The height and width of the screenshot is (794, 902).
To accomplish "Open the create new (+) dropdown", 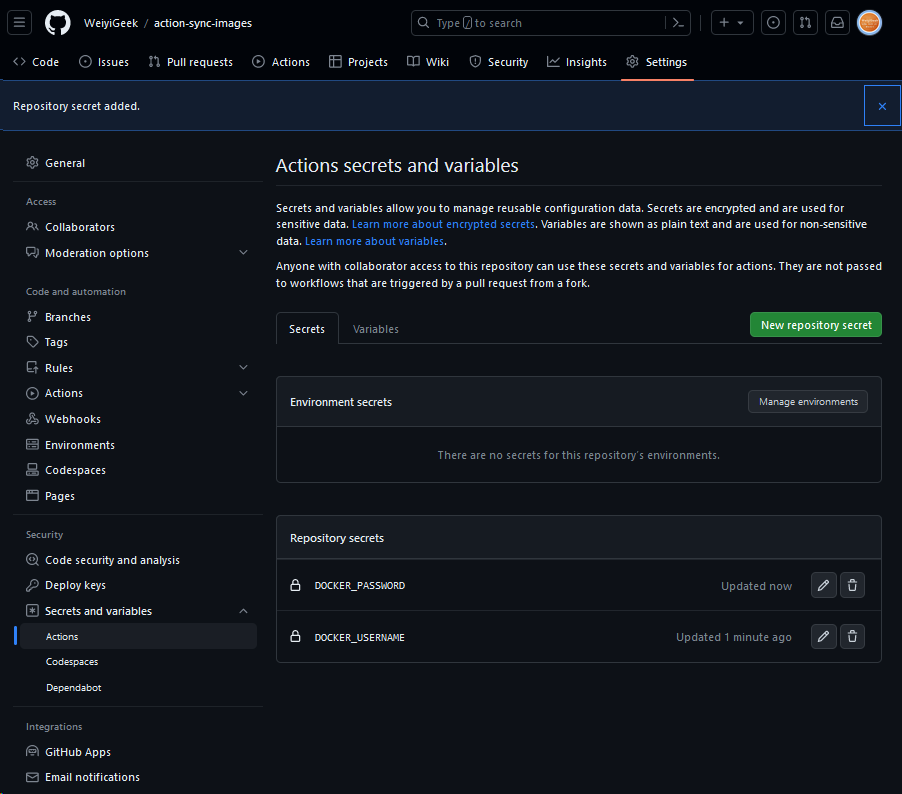I will [x=734, y=22].
